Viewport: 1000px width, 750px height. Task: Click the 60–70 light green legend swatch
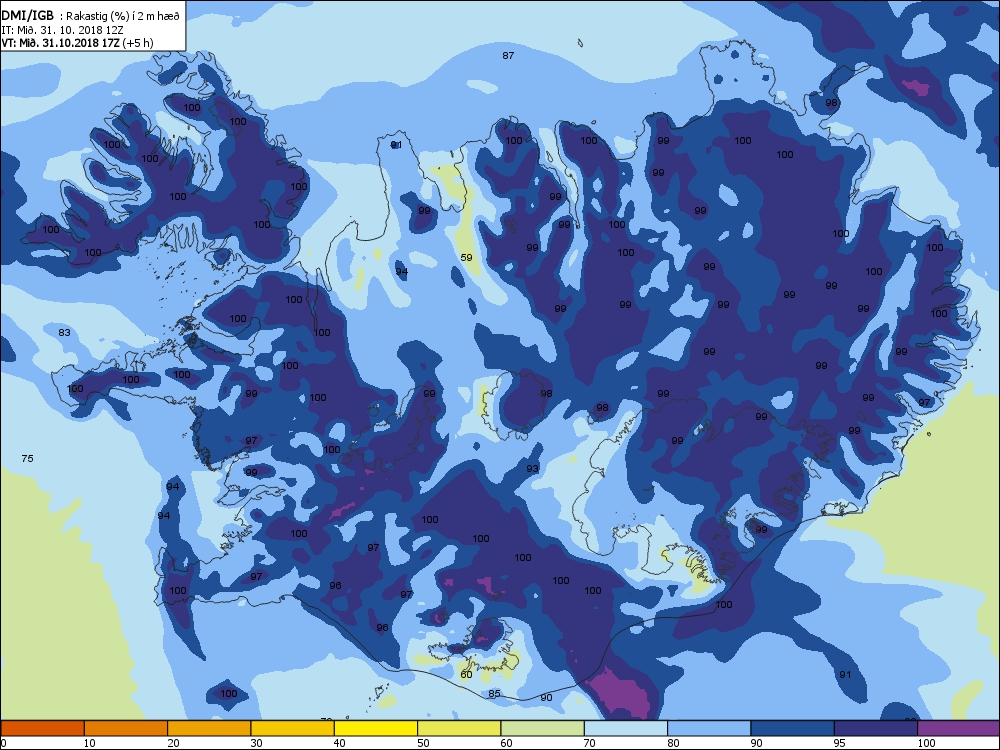tap(543, 728)
